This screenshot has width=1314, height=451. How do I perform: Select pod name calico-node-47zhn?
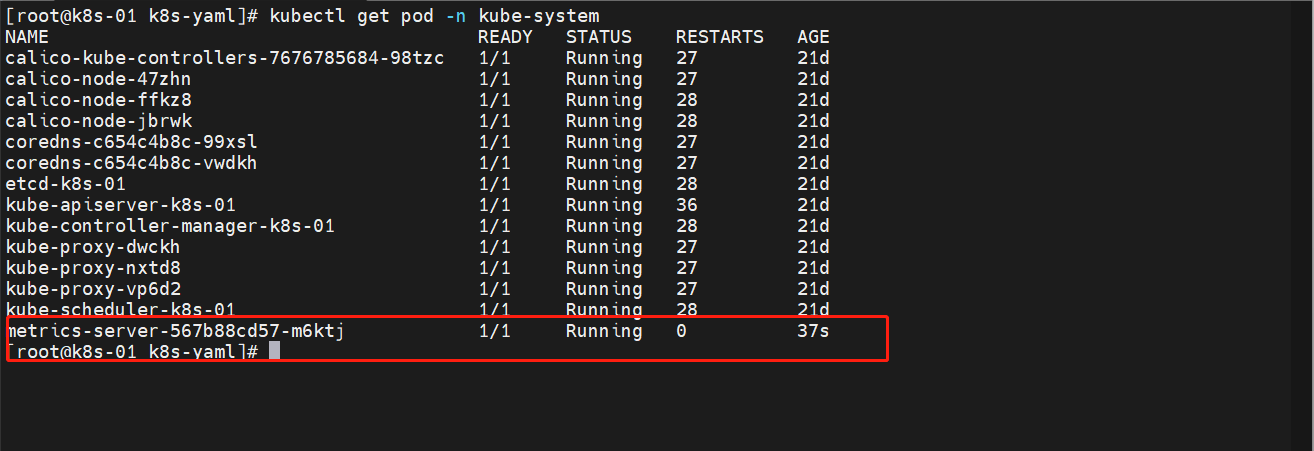[98, 79]
